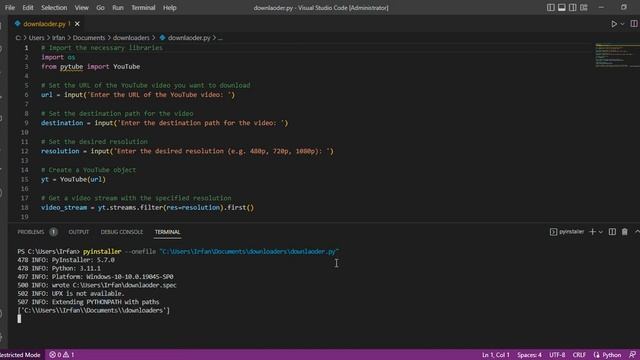
Task: Change encoding via UTF-8 status
Action: [x=557, y=355]
